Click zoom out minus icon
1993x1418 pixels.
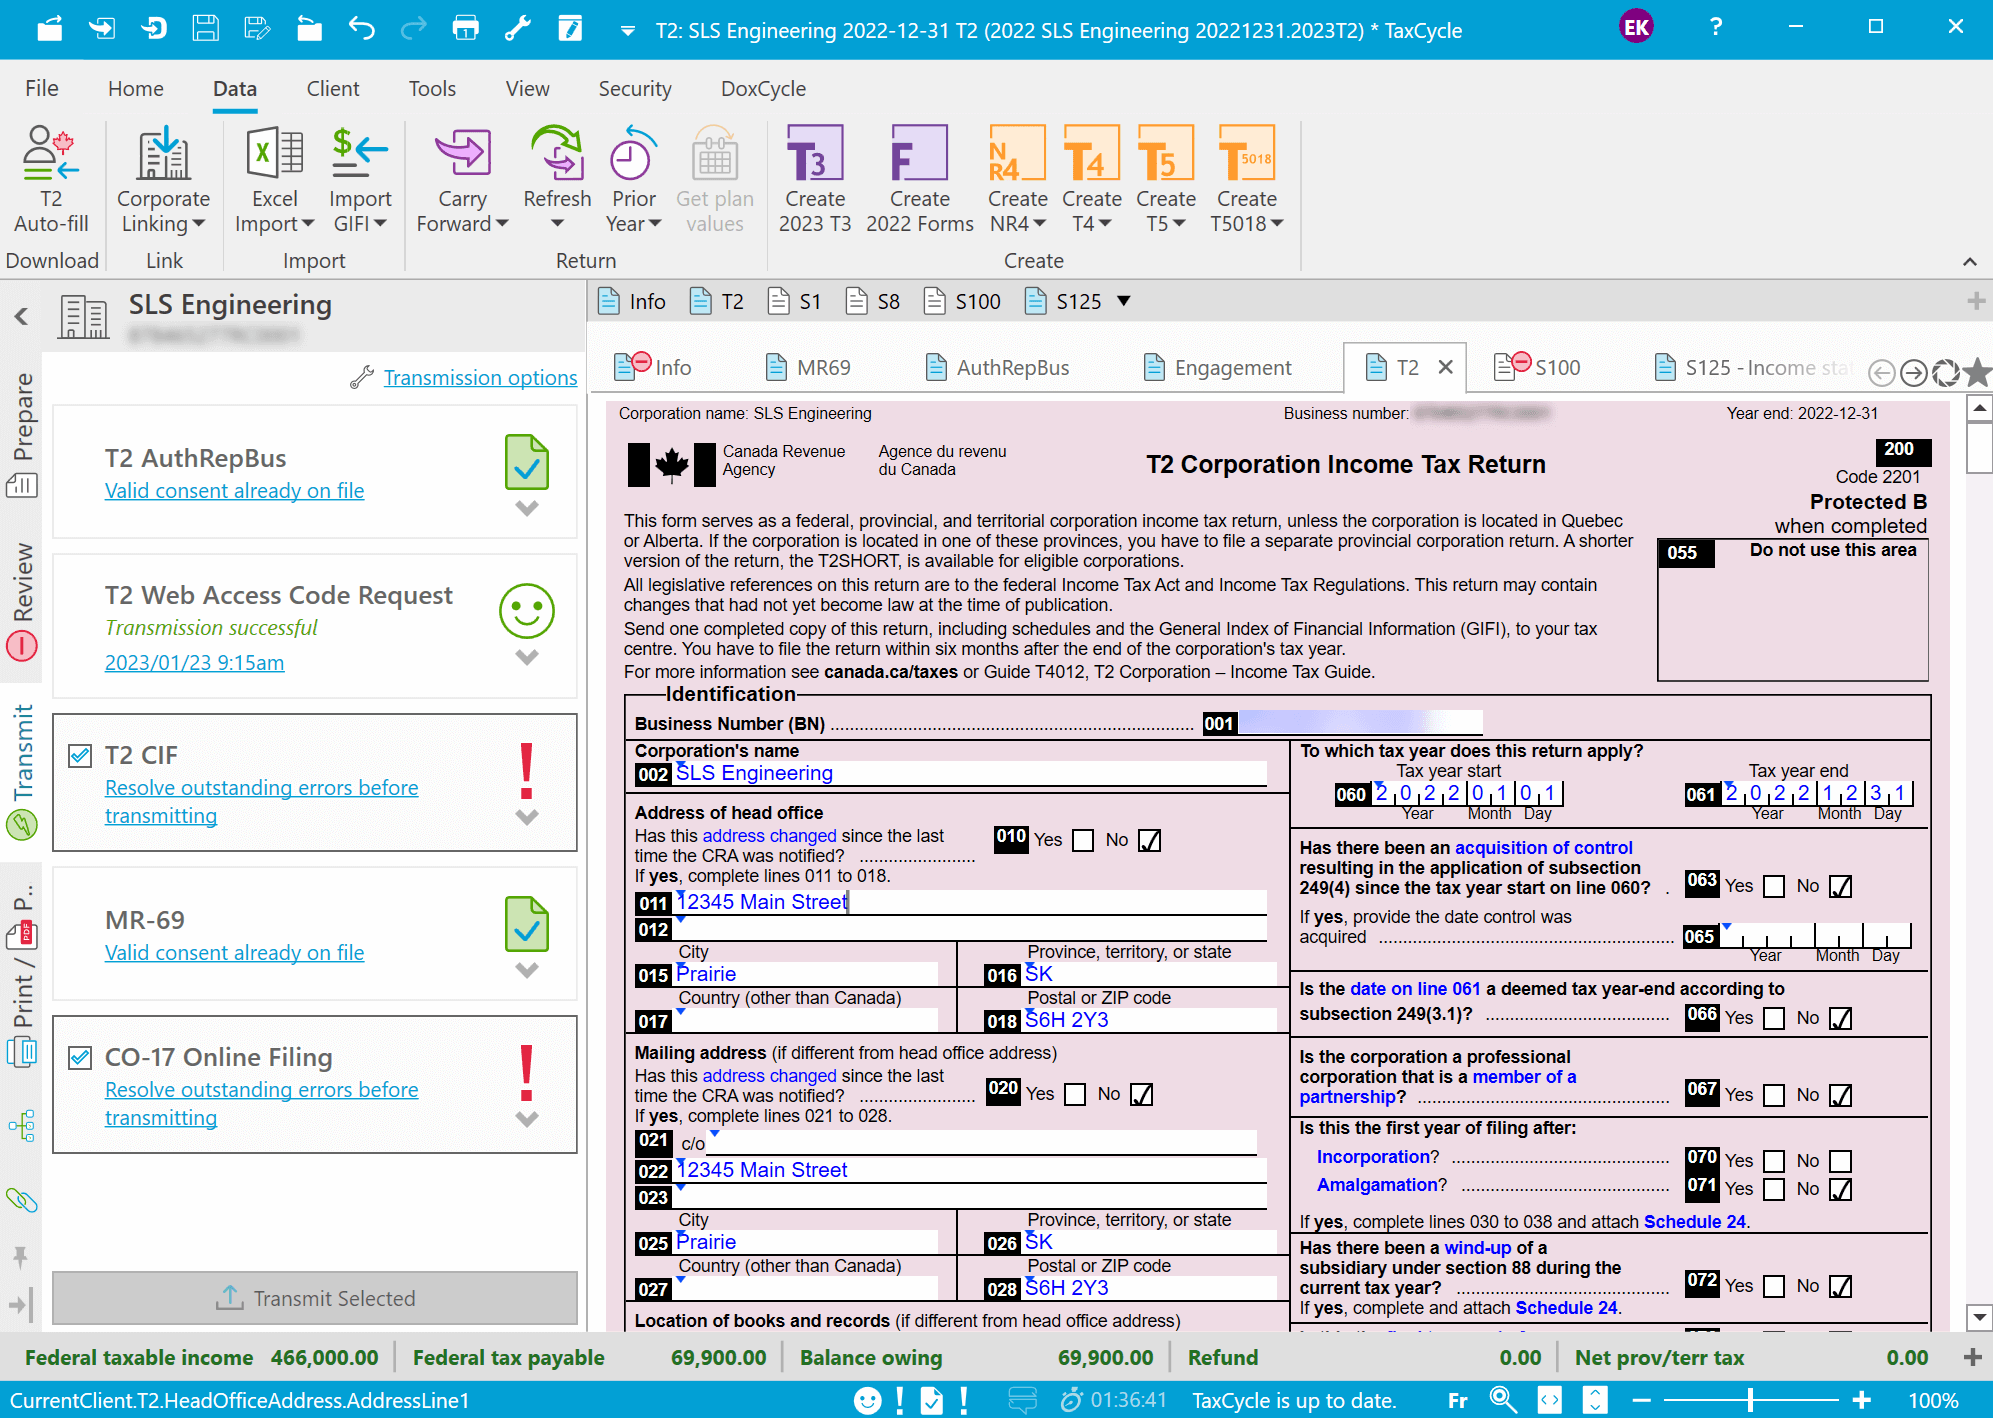tap(1641, 1400)
